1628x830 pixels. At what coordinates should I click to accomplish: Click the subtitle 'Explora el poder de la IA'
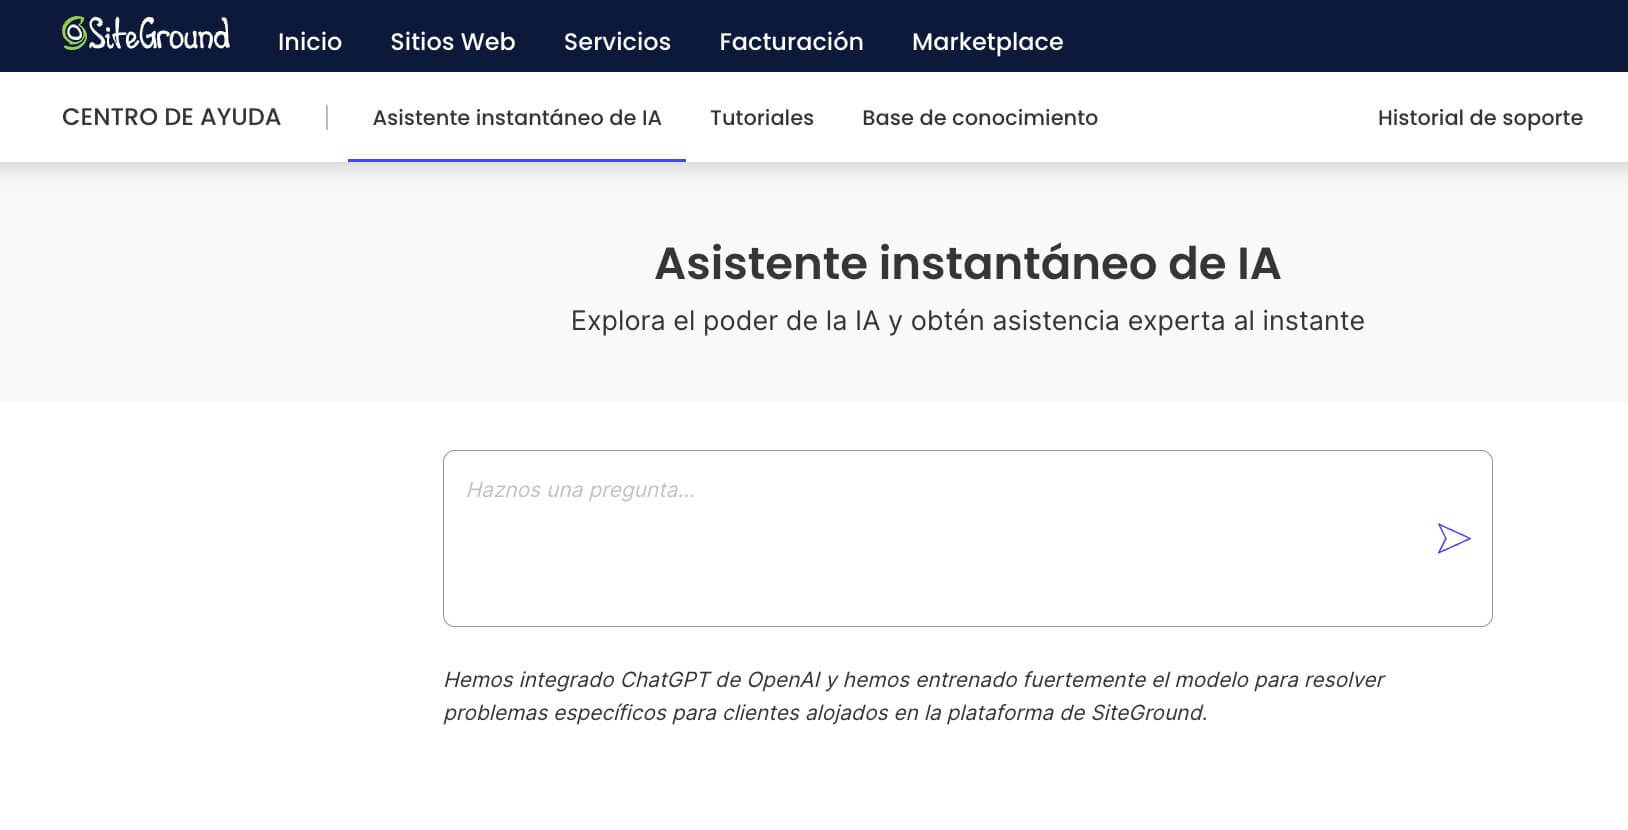967,321
